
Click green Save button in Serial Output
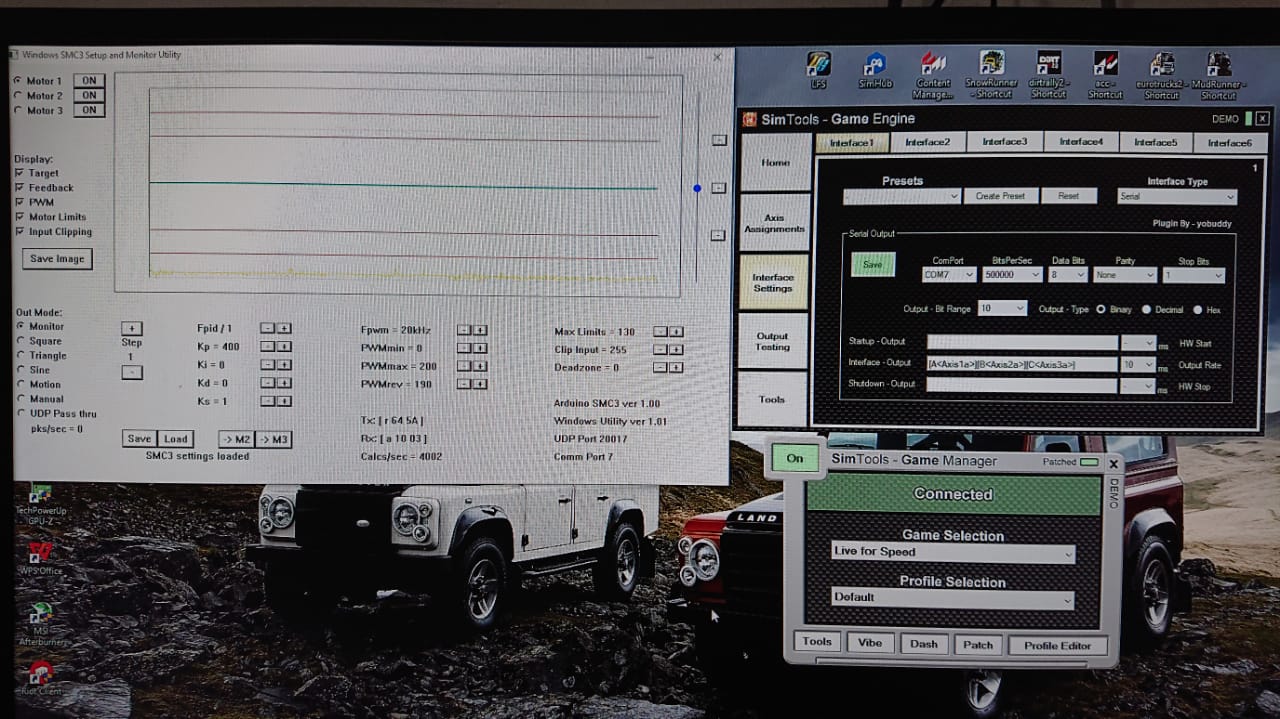pyautogui.click(x=873, y=265)
